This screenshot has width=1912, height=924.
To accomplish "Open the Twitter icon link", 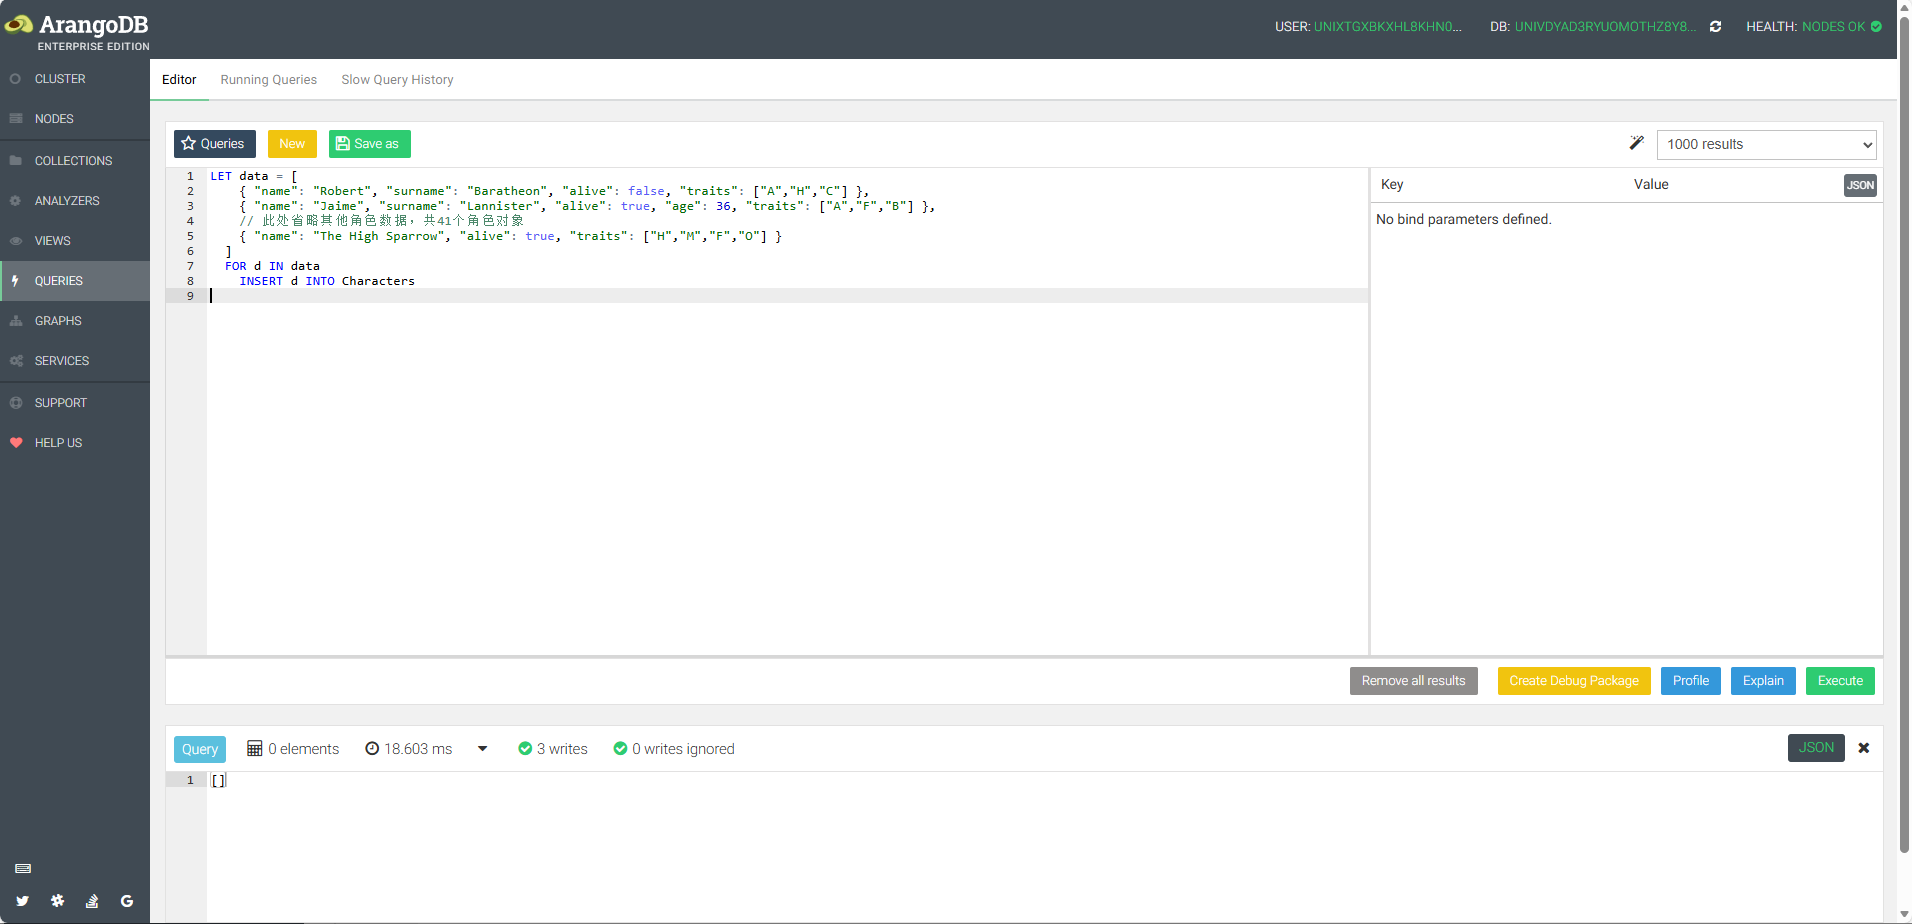I will [23, 901].
